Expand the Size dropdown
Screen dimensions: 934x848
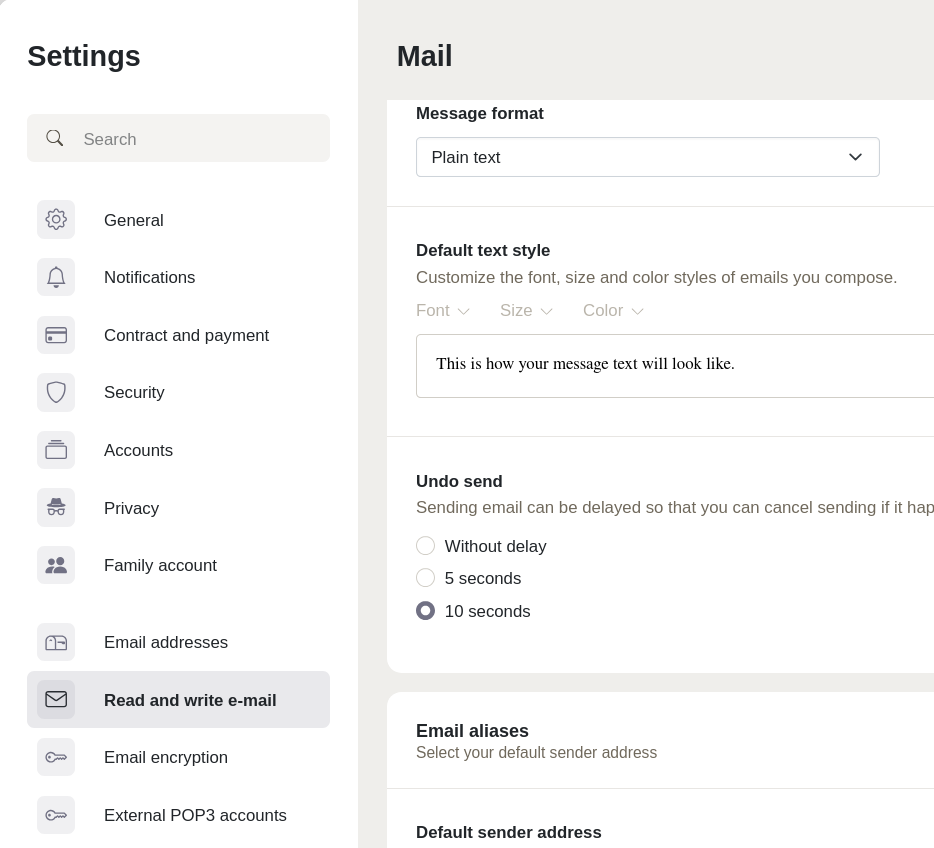pyautogui.click(x=526, y=311)
